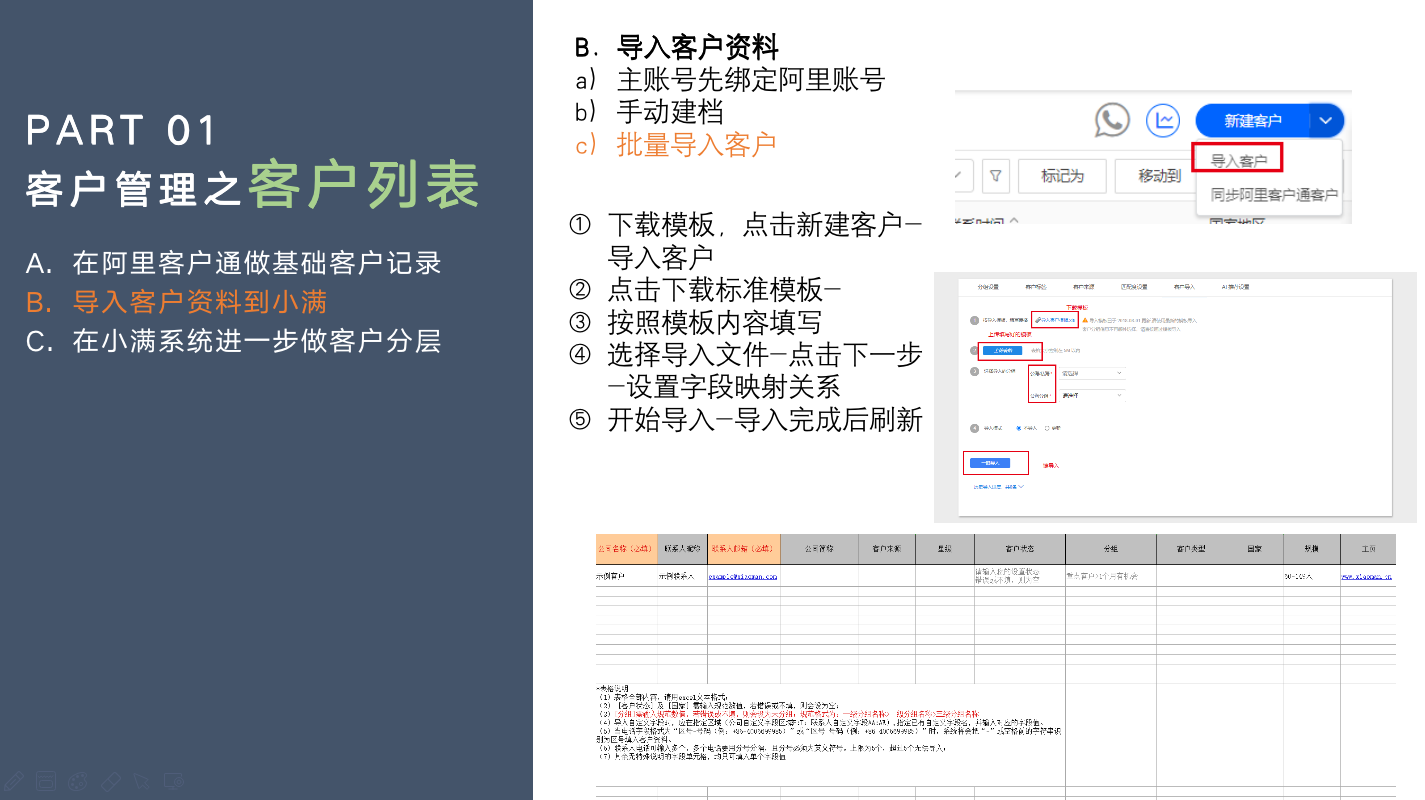Click the 客户状态 column header
Viewport: 1425px width, 800px height.
[1019, 549]
